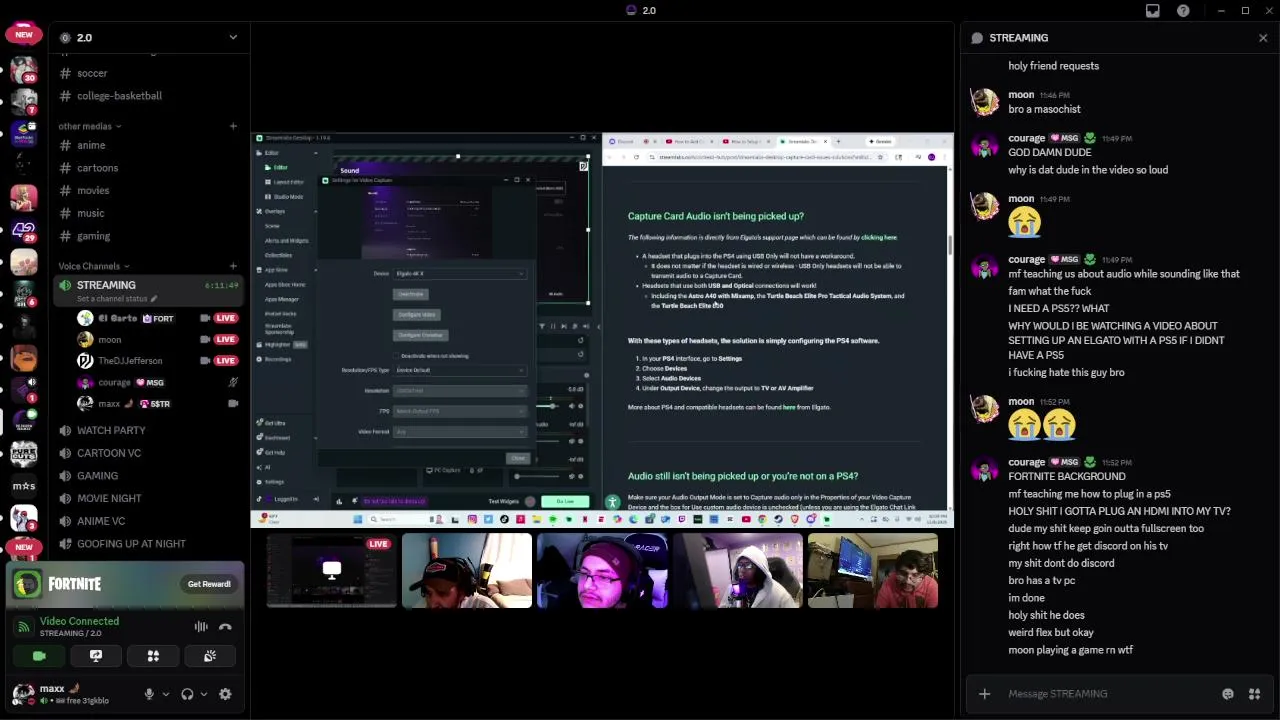The width and height of the screenshot is (1280, 720).
Task: Open noise suppression waveform icon
Action: 201,627
